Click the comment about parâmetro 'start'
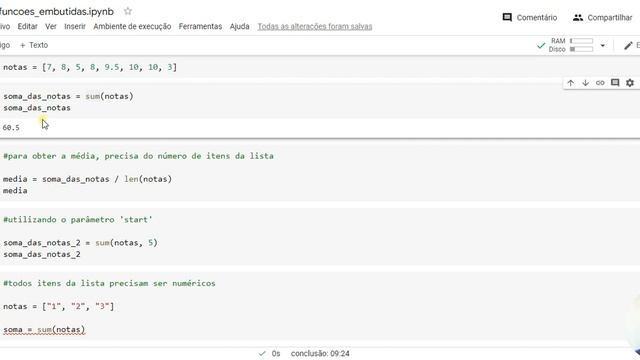The image size is (640, 360). (78, 220)
